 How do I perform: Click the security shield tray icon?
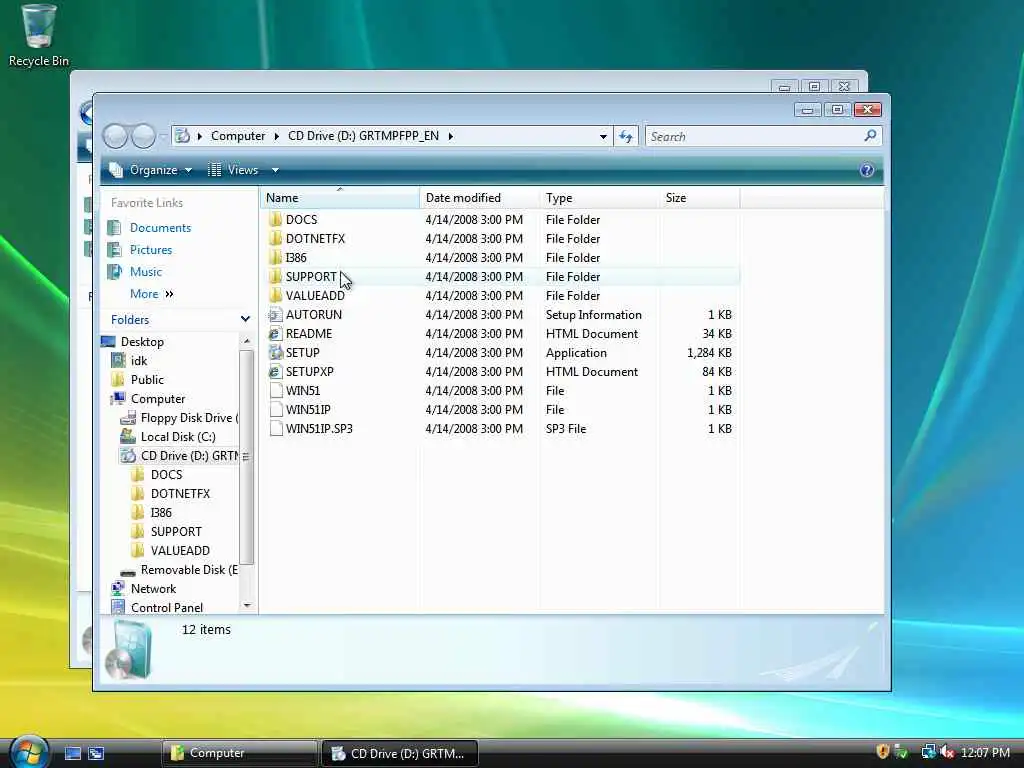click(883, 752)
